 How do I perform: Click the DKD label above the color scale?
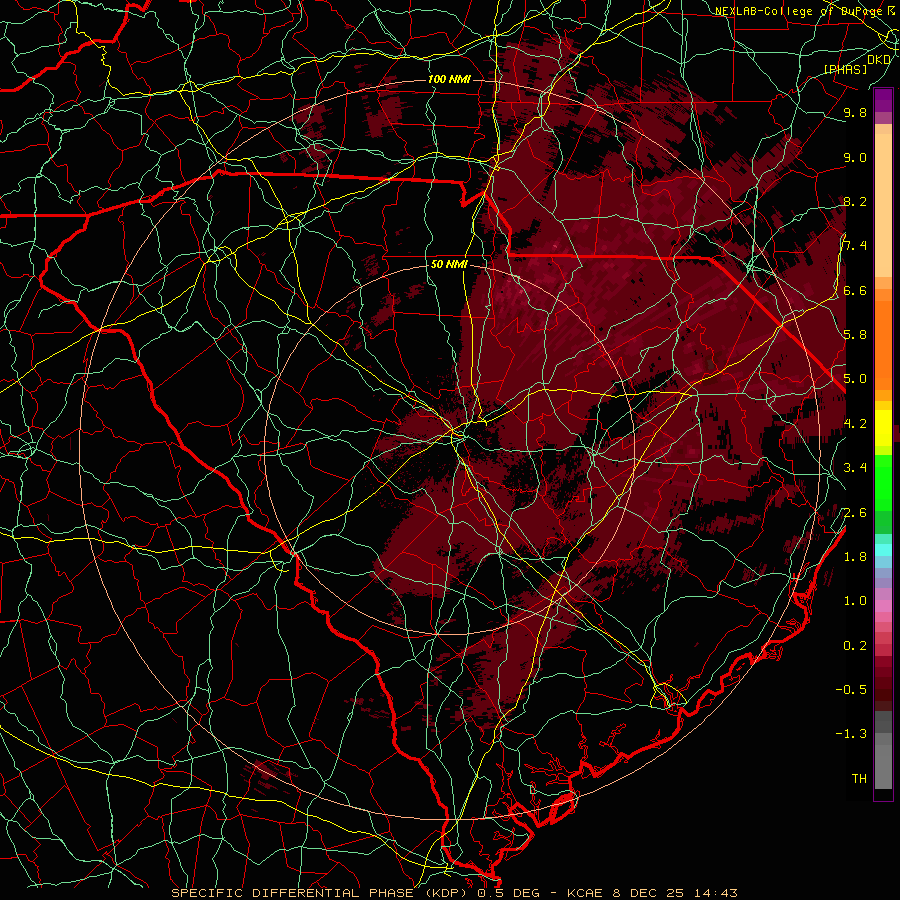(879, 60)
